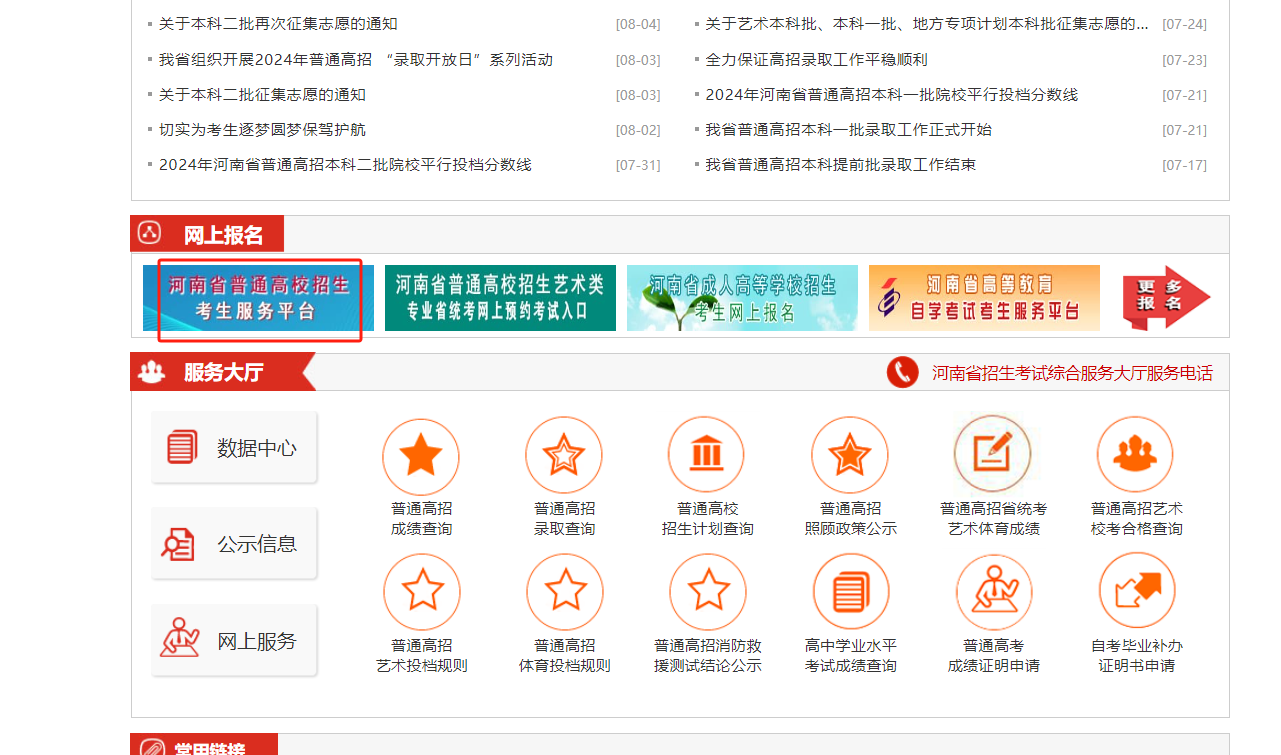The height and width of the screenshot is (755, 1281).
Task: Click the 更多报名 red arrow button
Action: point(1165,297)
